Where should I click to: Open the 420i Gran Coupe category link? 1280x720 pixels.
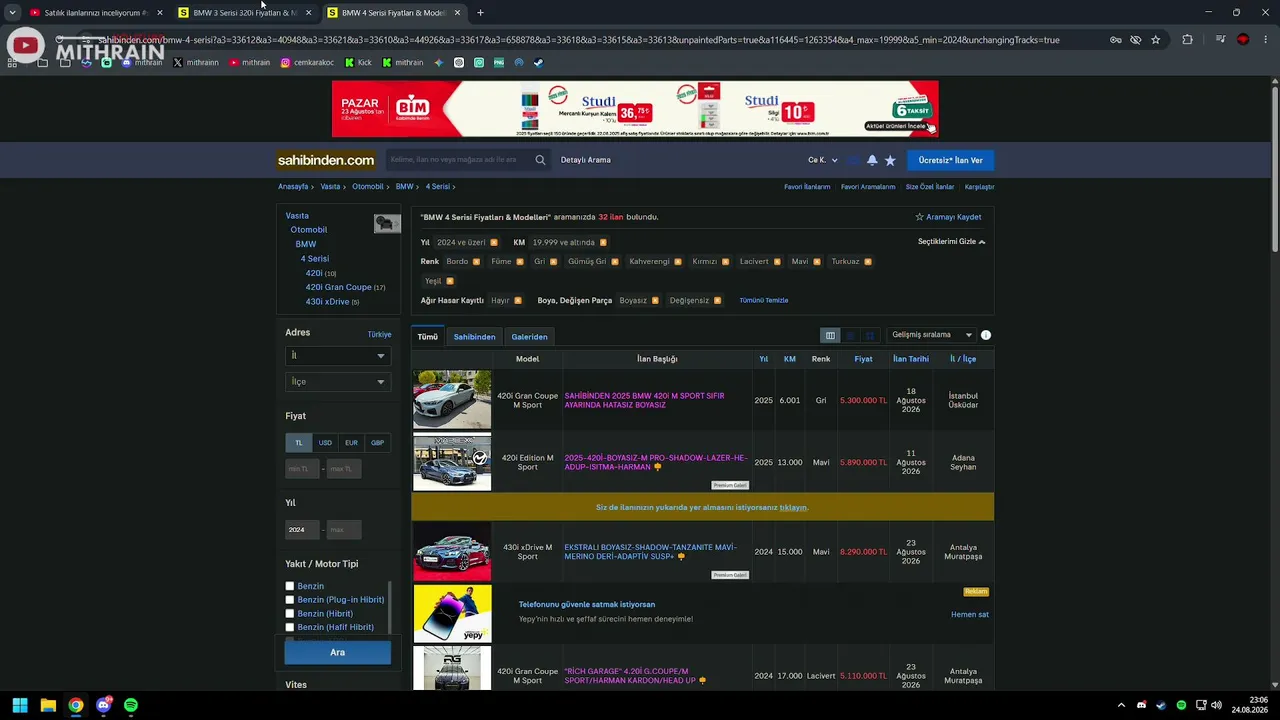339,287
